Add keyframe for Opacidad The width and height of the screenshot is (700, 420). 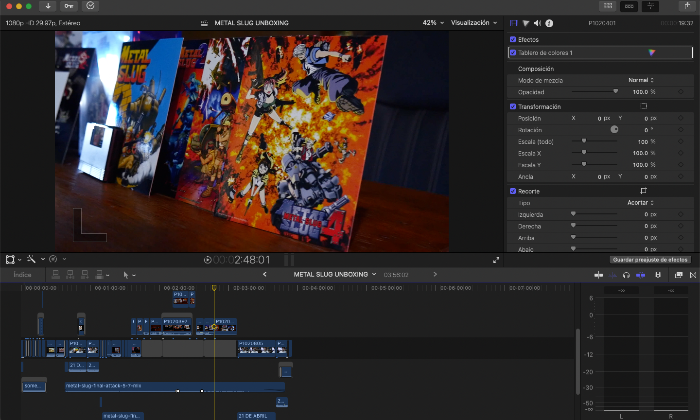tap(681, 91)
